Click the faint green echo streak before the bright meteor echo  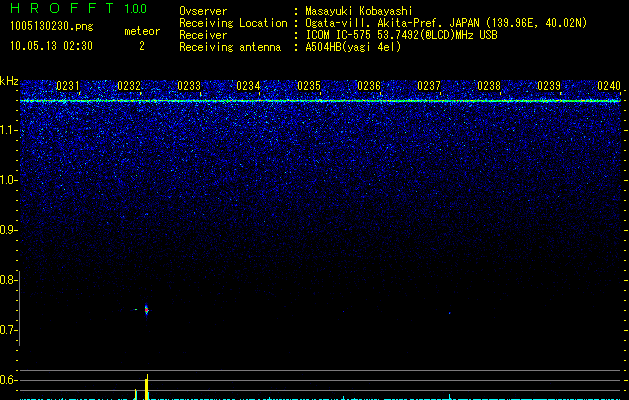click(x=136, y=309)
